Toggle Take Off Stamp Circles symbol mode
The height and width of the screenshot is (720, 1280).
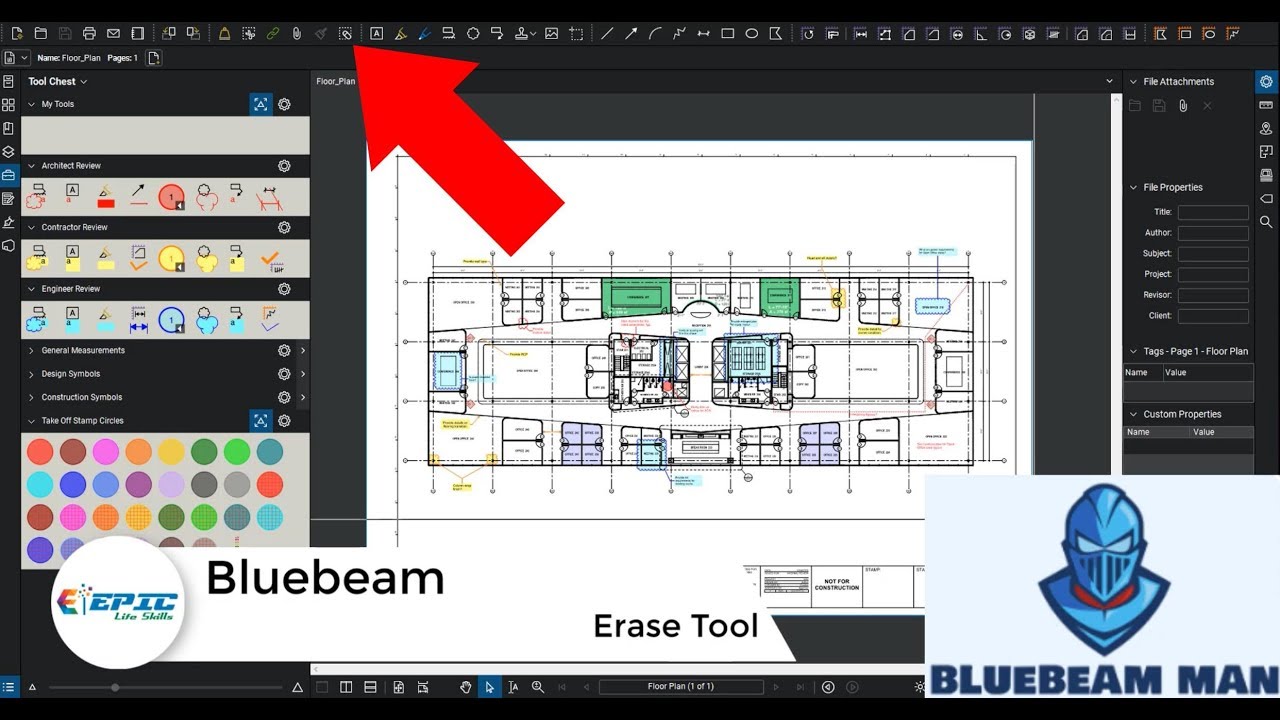260,421
